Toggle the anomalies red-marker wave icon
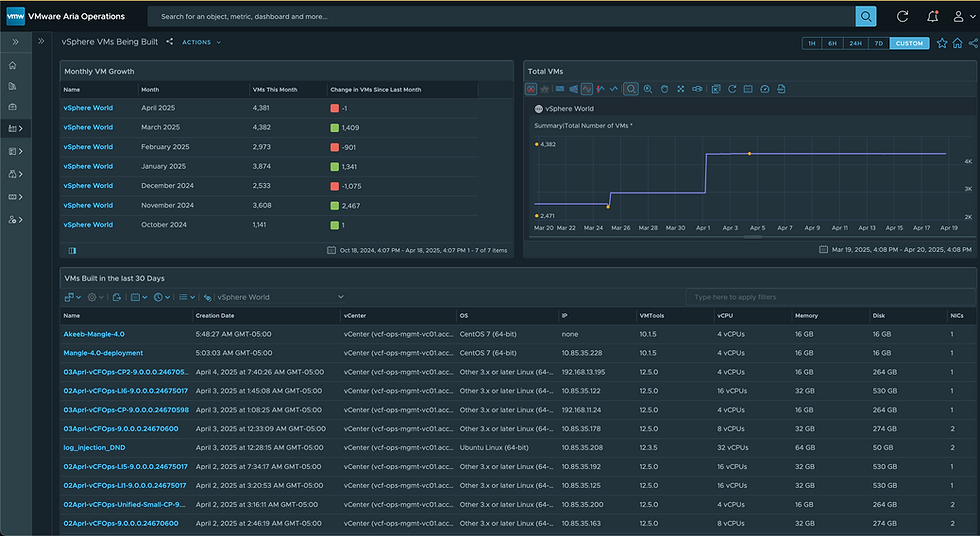This screenshot has width=980, height=536. point(601,89)
